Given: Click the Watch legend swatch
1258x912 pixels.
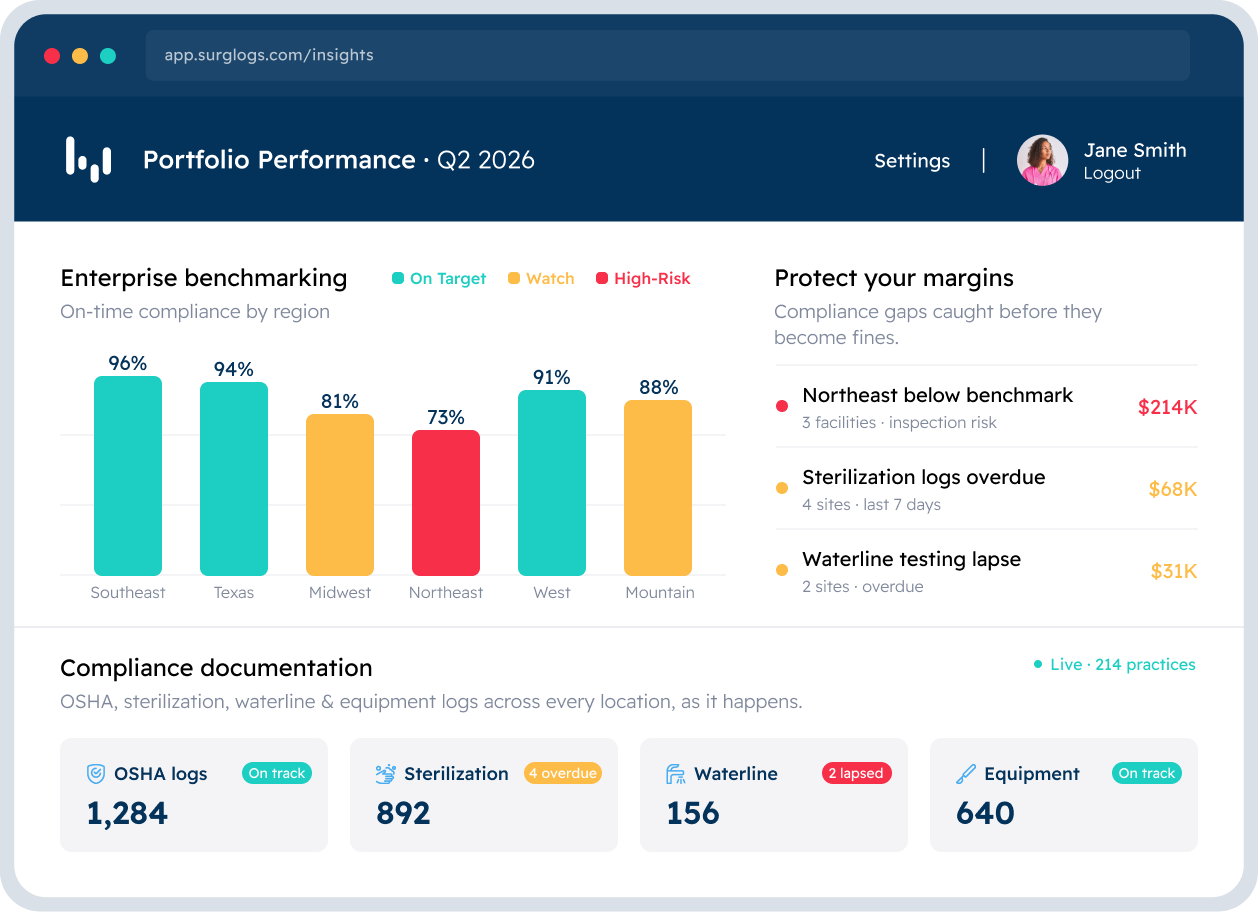Looking at the screenshot, I should (514, 279).
